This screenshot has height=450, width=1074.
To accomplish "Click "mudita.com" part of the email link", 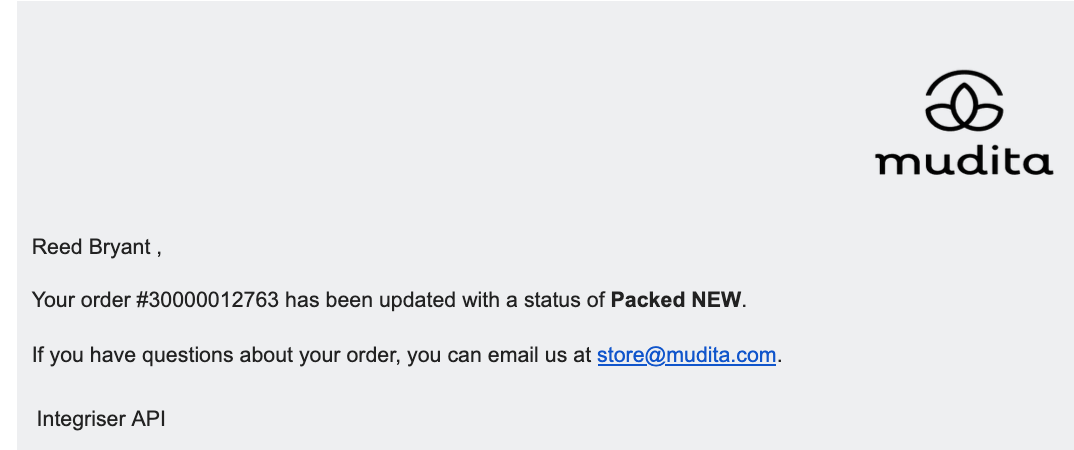I will (x=721, y=355).
